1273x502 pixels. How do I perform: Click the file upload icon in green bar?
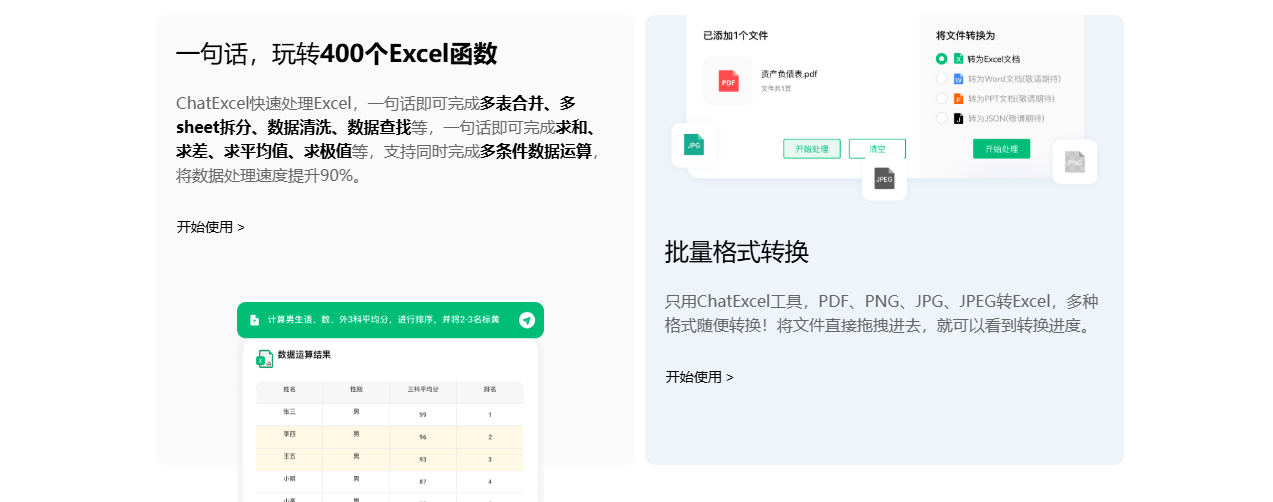[254, 320]
